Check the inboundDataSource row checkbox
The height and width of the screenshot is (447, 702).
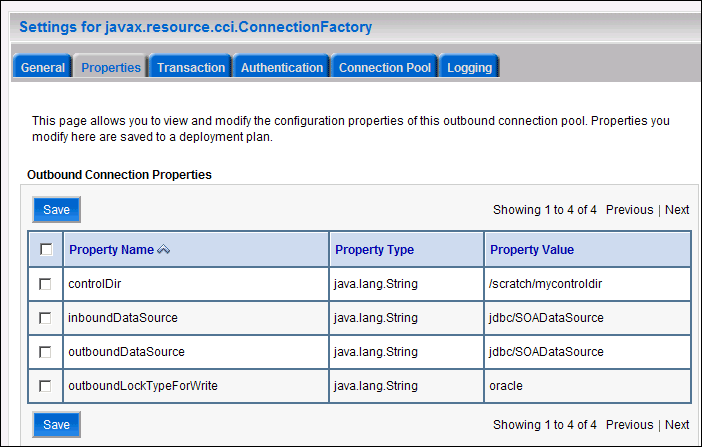click(x=45, y=318)
